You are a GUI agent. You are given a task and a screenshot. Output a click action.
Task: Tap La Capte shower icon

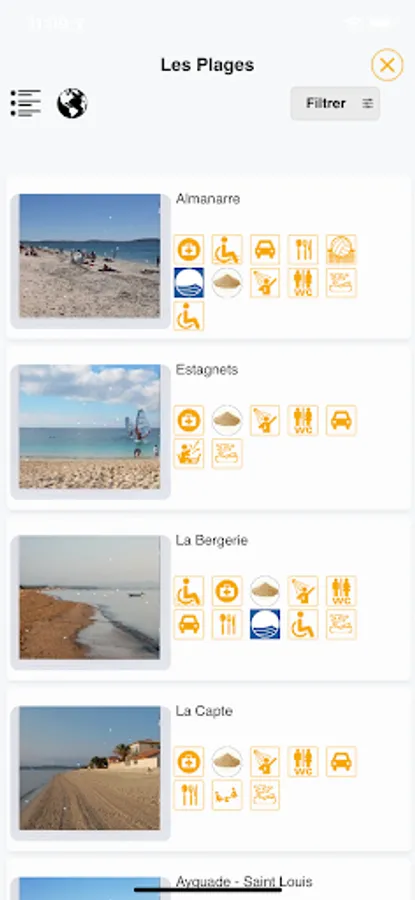click(265, 761)
